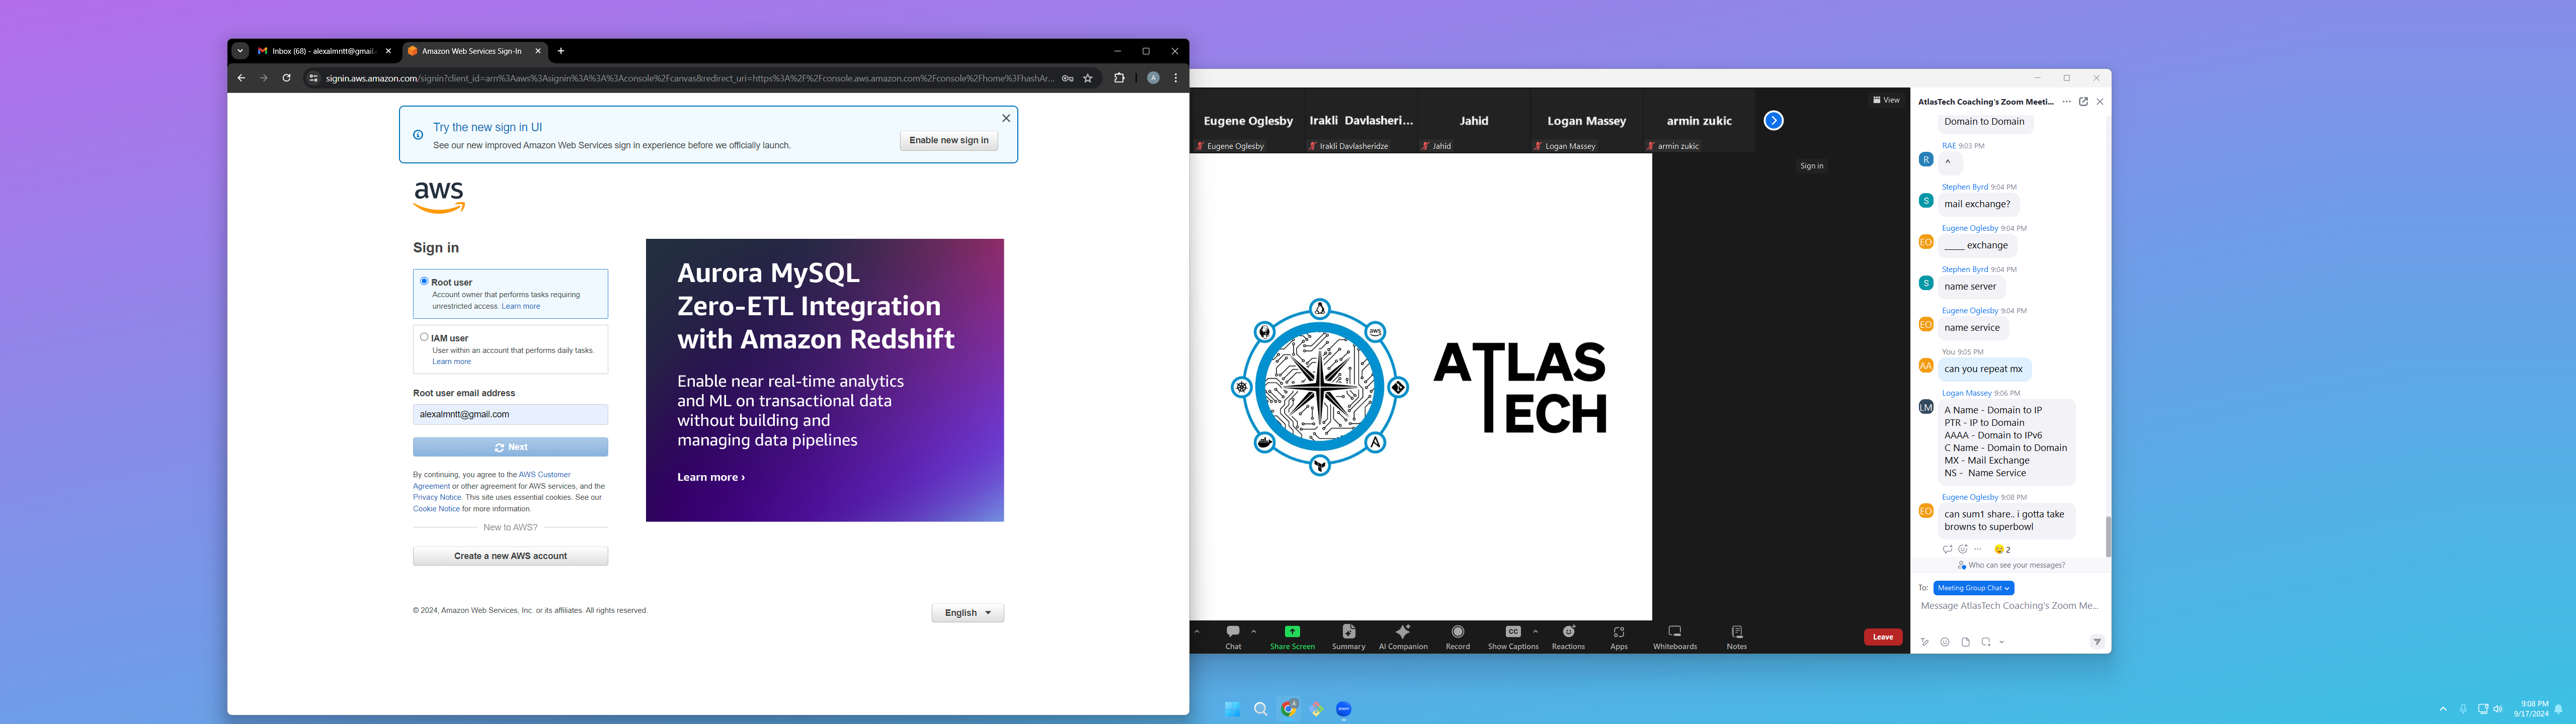Show next participants with blue arrow

tap(1773, 121)
